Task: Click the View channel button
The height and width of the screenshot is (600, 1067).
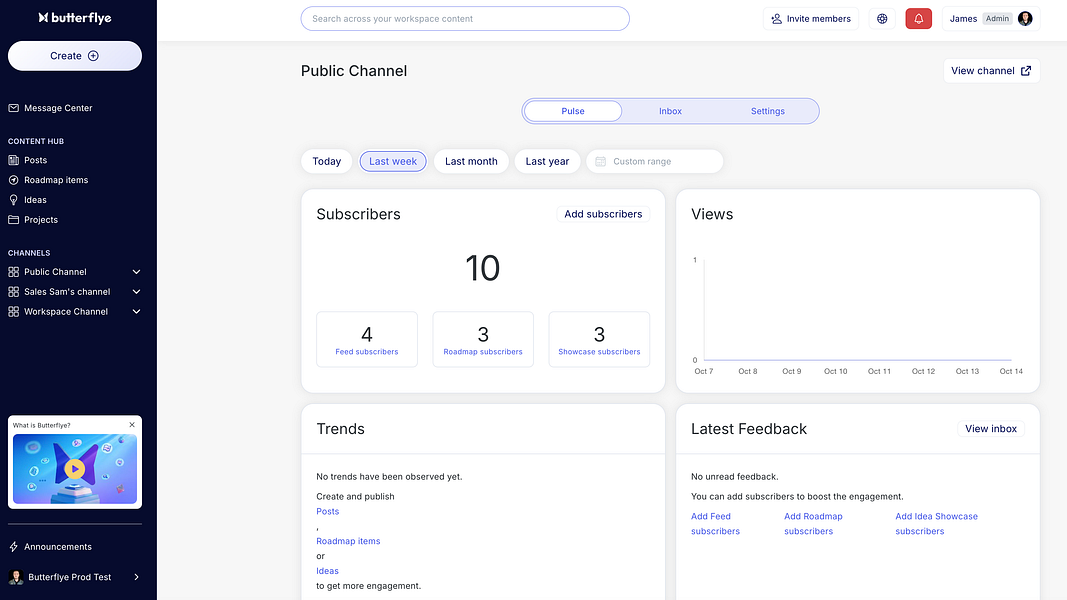Action: tap(991, 71)
